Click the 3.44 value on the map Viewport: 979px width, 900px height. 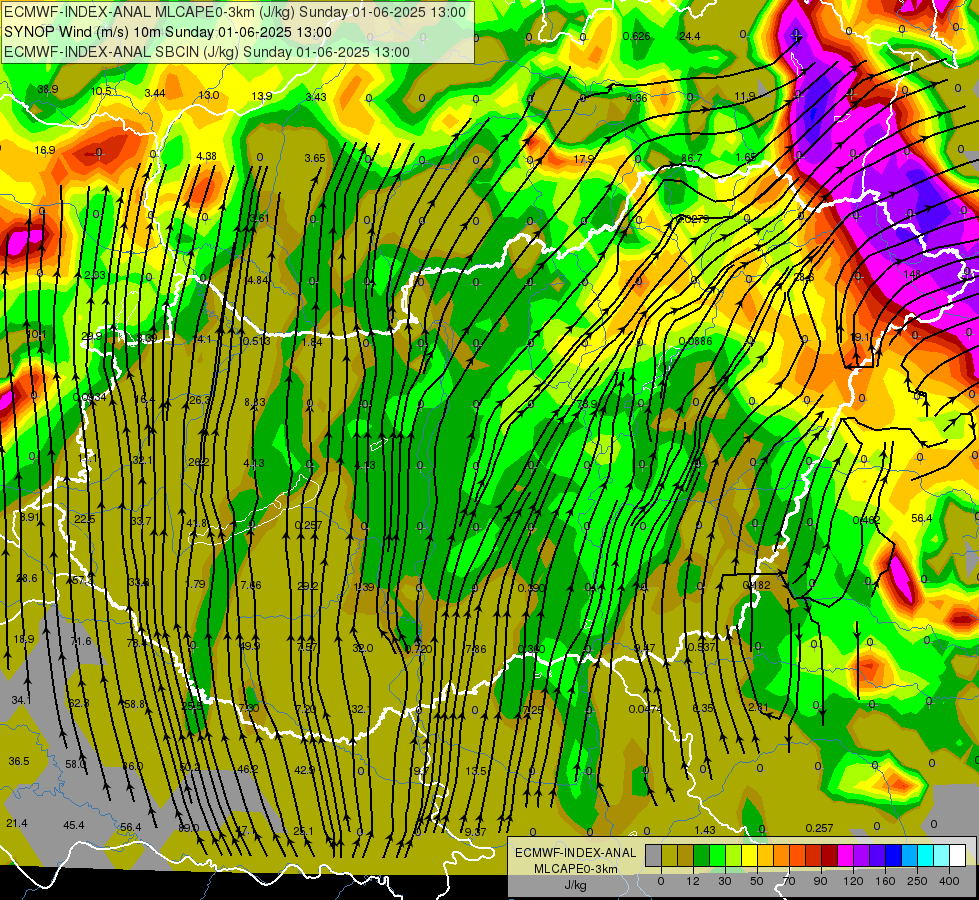[155, 94]
